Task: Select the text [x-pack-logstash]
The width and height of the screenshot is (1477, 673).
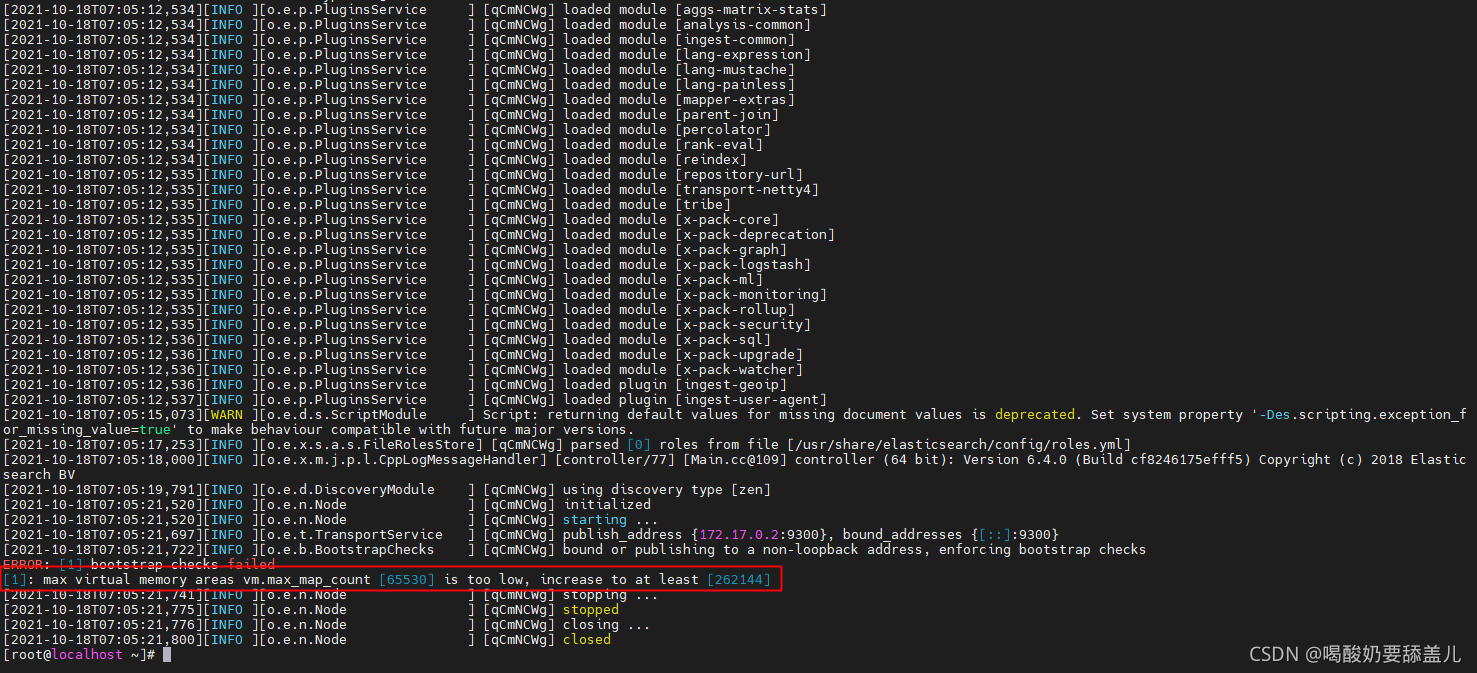Action: pyautogui.click(x=743, y=265)
